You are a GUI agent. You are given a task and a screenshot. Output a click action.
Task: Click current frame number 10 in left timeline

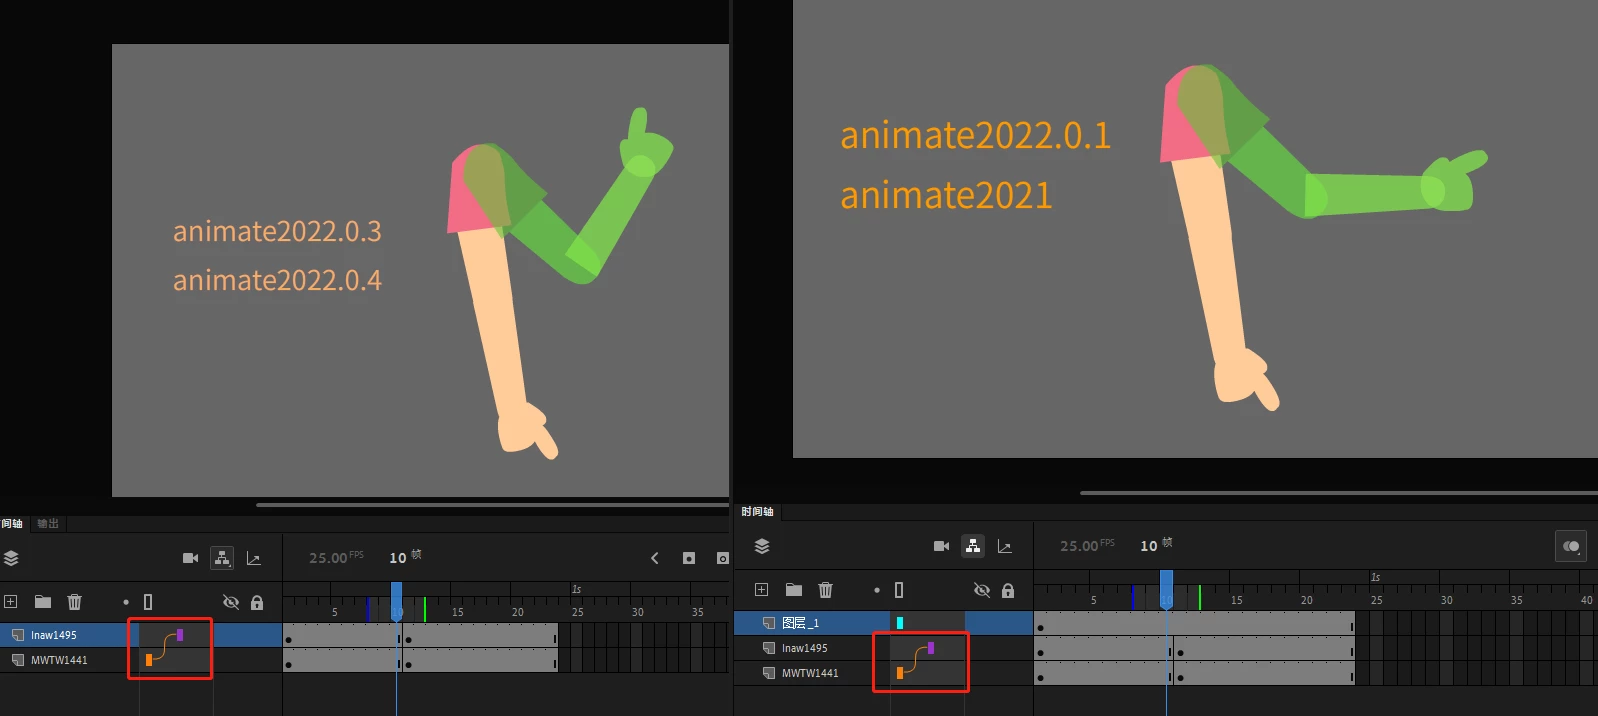click(x=398, y=558)
